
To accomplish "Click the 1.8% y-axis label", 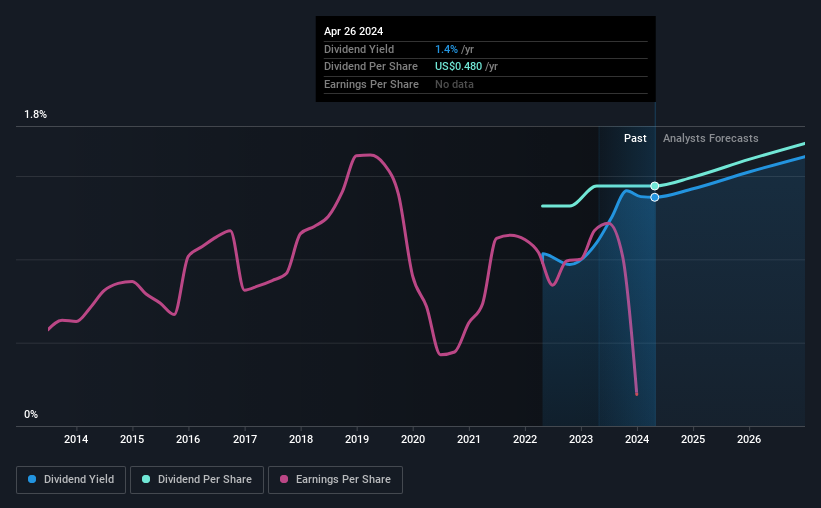I will tap(36, 114).
